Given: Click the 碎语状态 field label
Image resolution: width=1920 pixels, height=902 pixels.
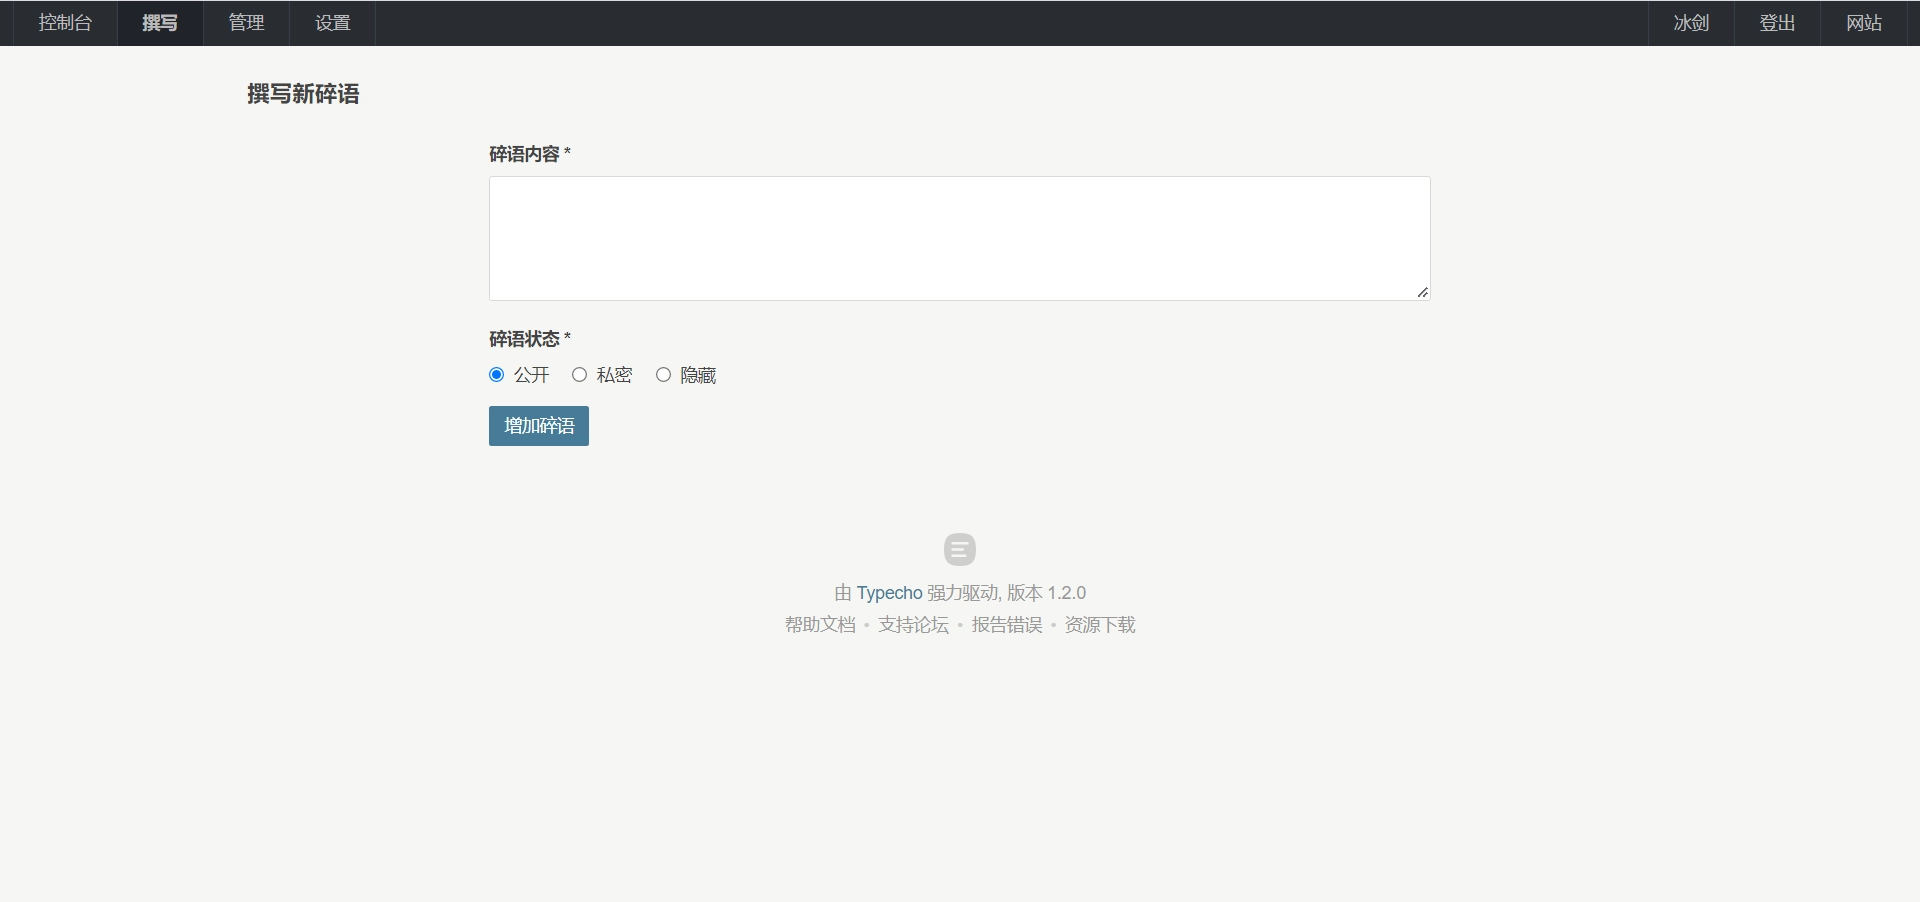Looking at the screenshot, I should 529,339.
